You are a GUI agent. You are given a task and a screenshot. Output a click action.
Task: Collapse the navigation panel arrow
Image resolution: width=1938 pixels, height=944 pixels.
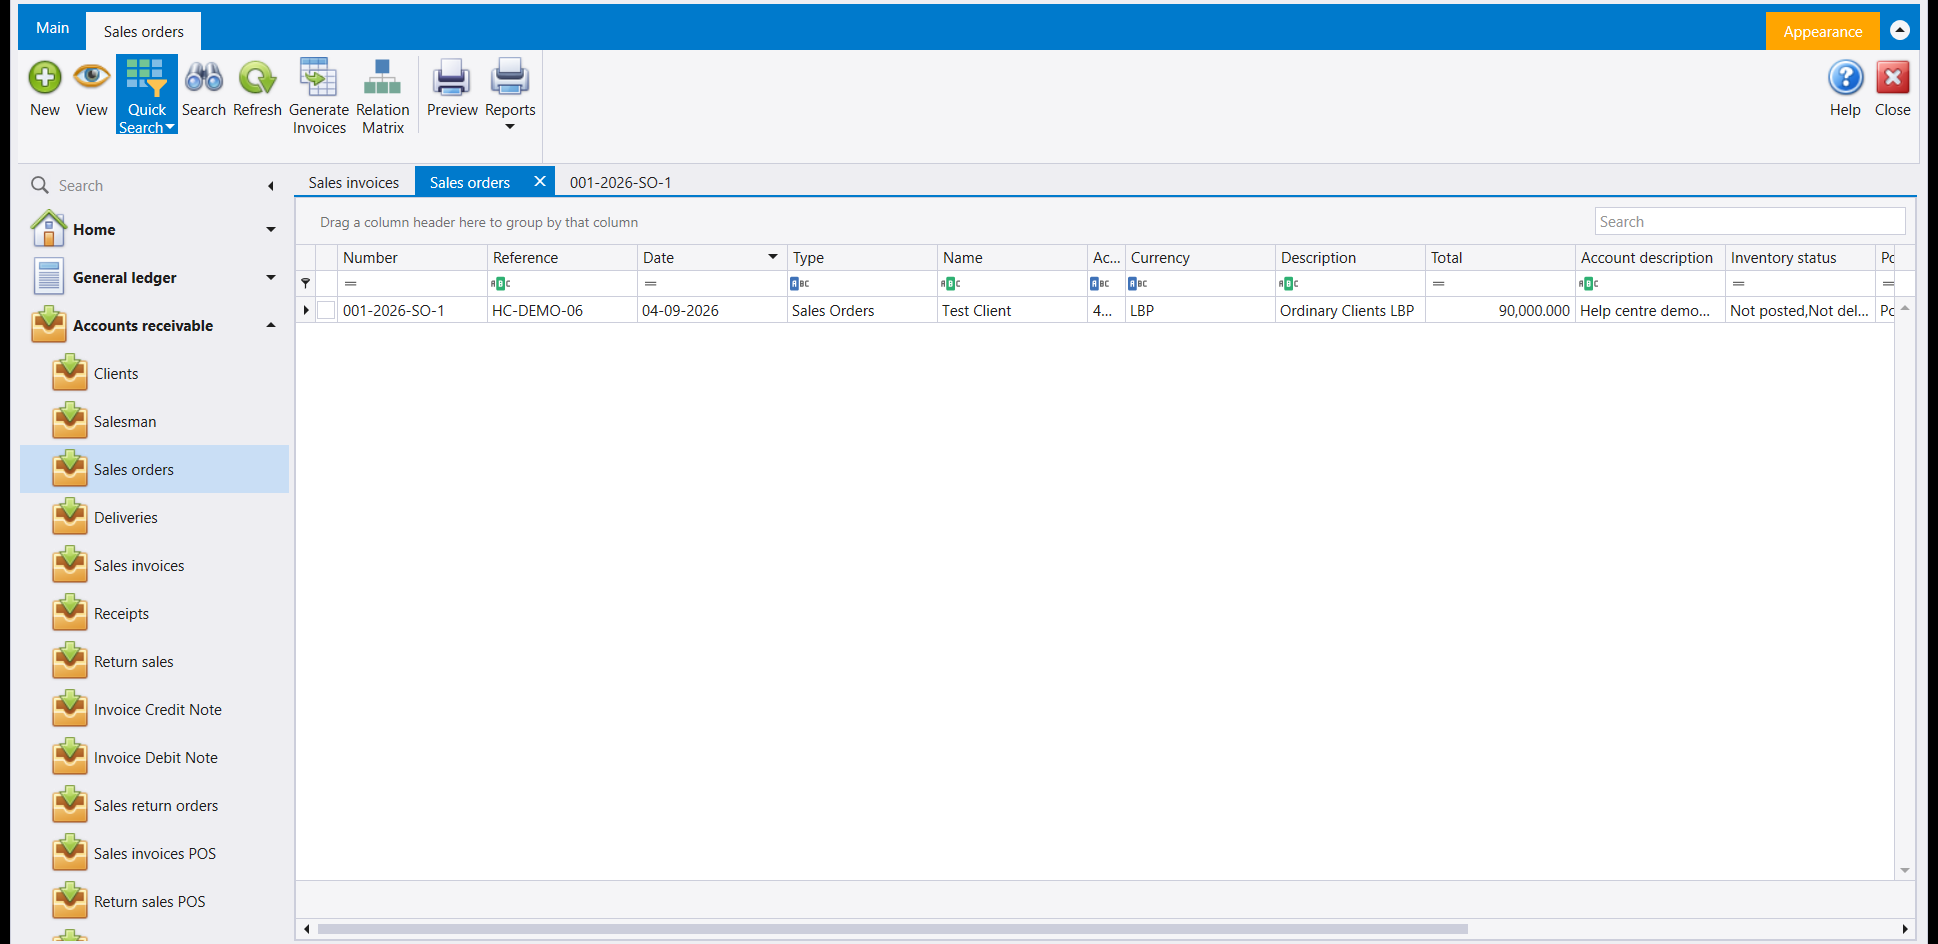[x=271, y=186]
